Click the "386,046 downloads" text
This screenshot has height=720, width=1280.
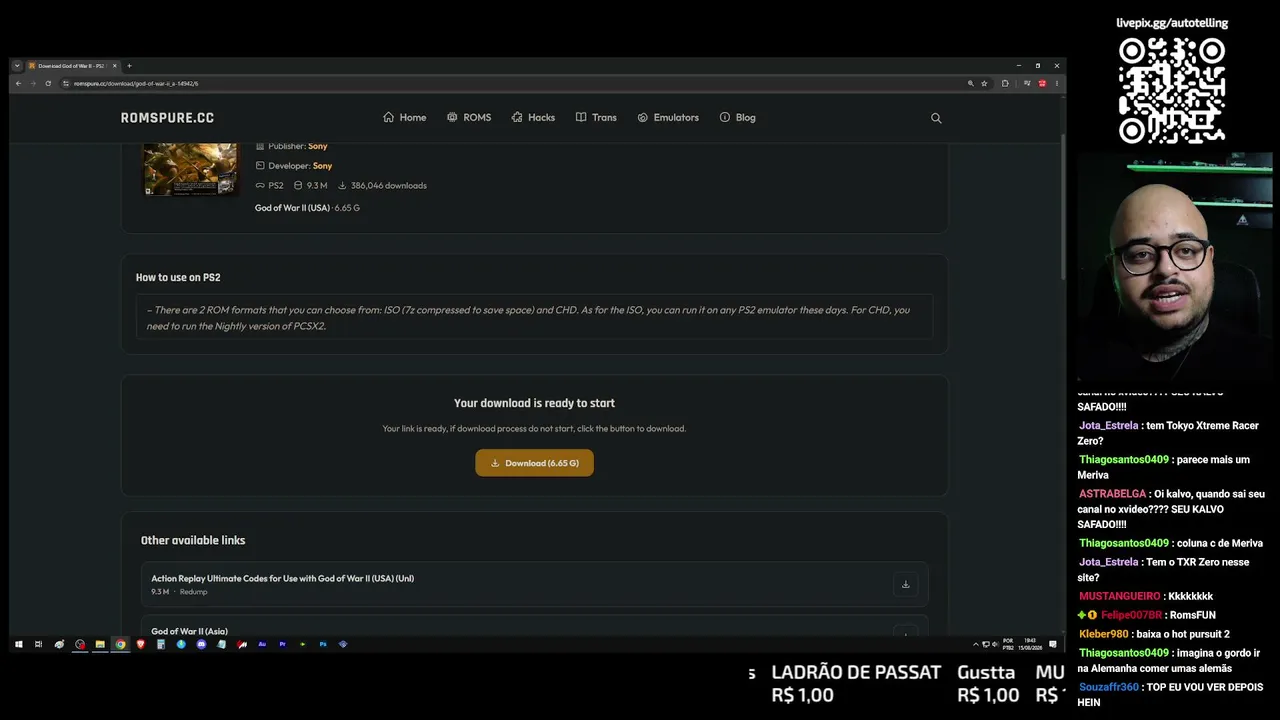(388, 186)
